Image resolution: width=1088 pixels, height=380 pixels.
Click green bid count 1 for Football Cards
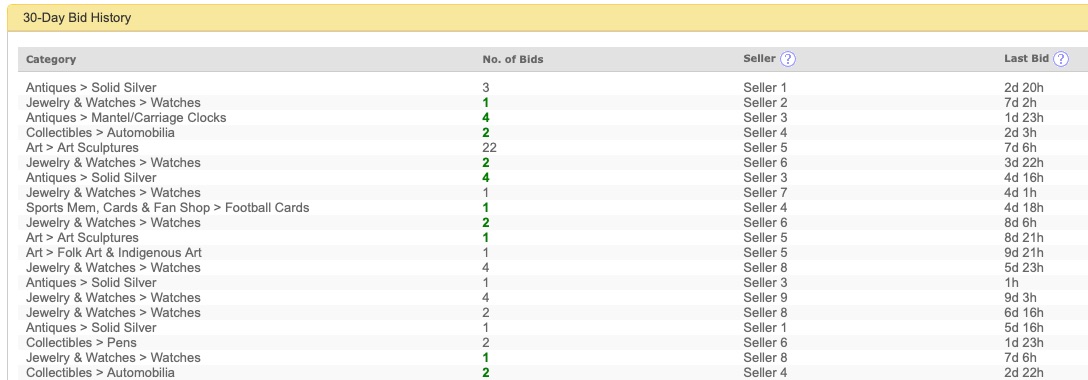point(486,208)
